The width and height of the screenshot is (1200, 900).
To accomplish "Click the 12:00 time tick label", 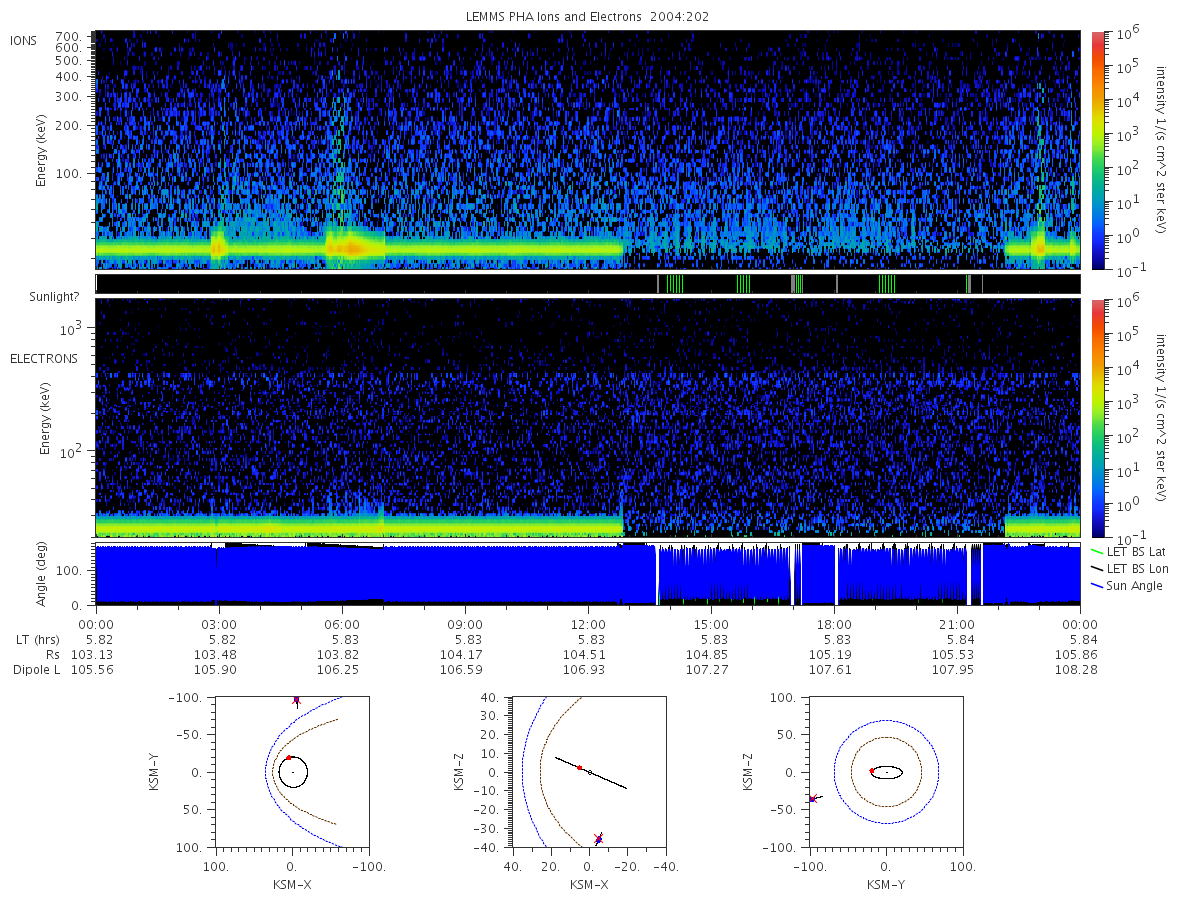I will click(588, 623).
